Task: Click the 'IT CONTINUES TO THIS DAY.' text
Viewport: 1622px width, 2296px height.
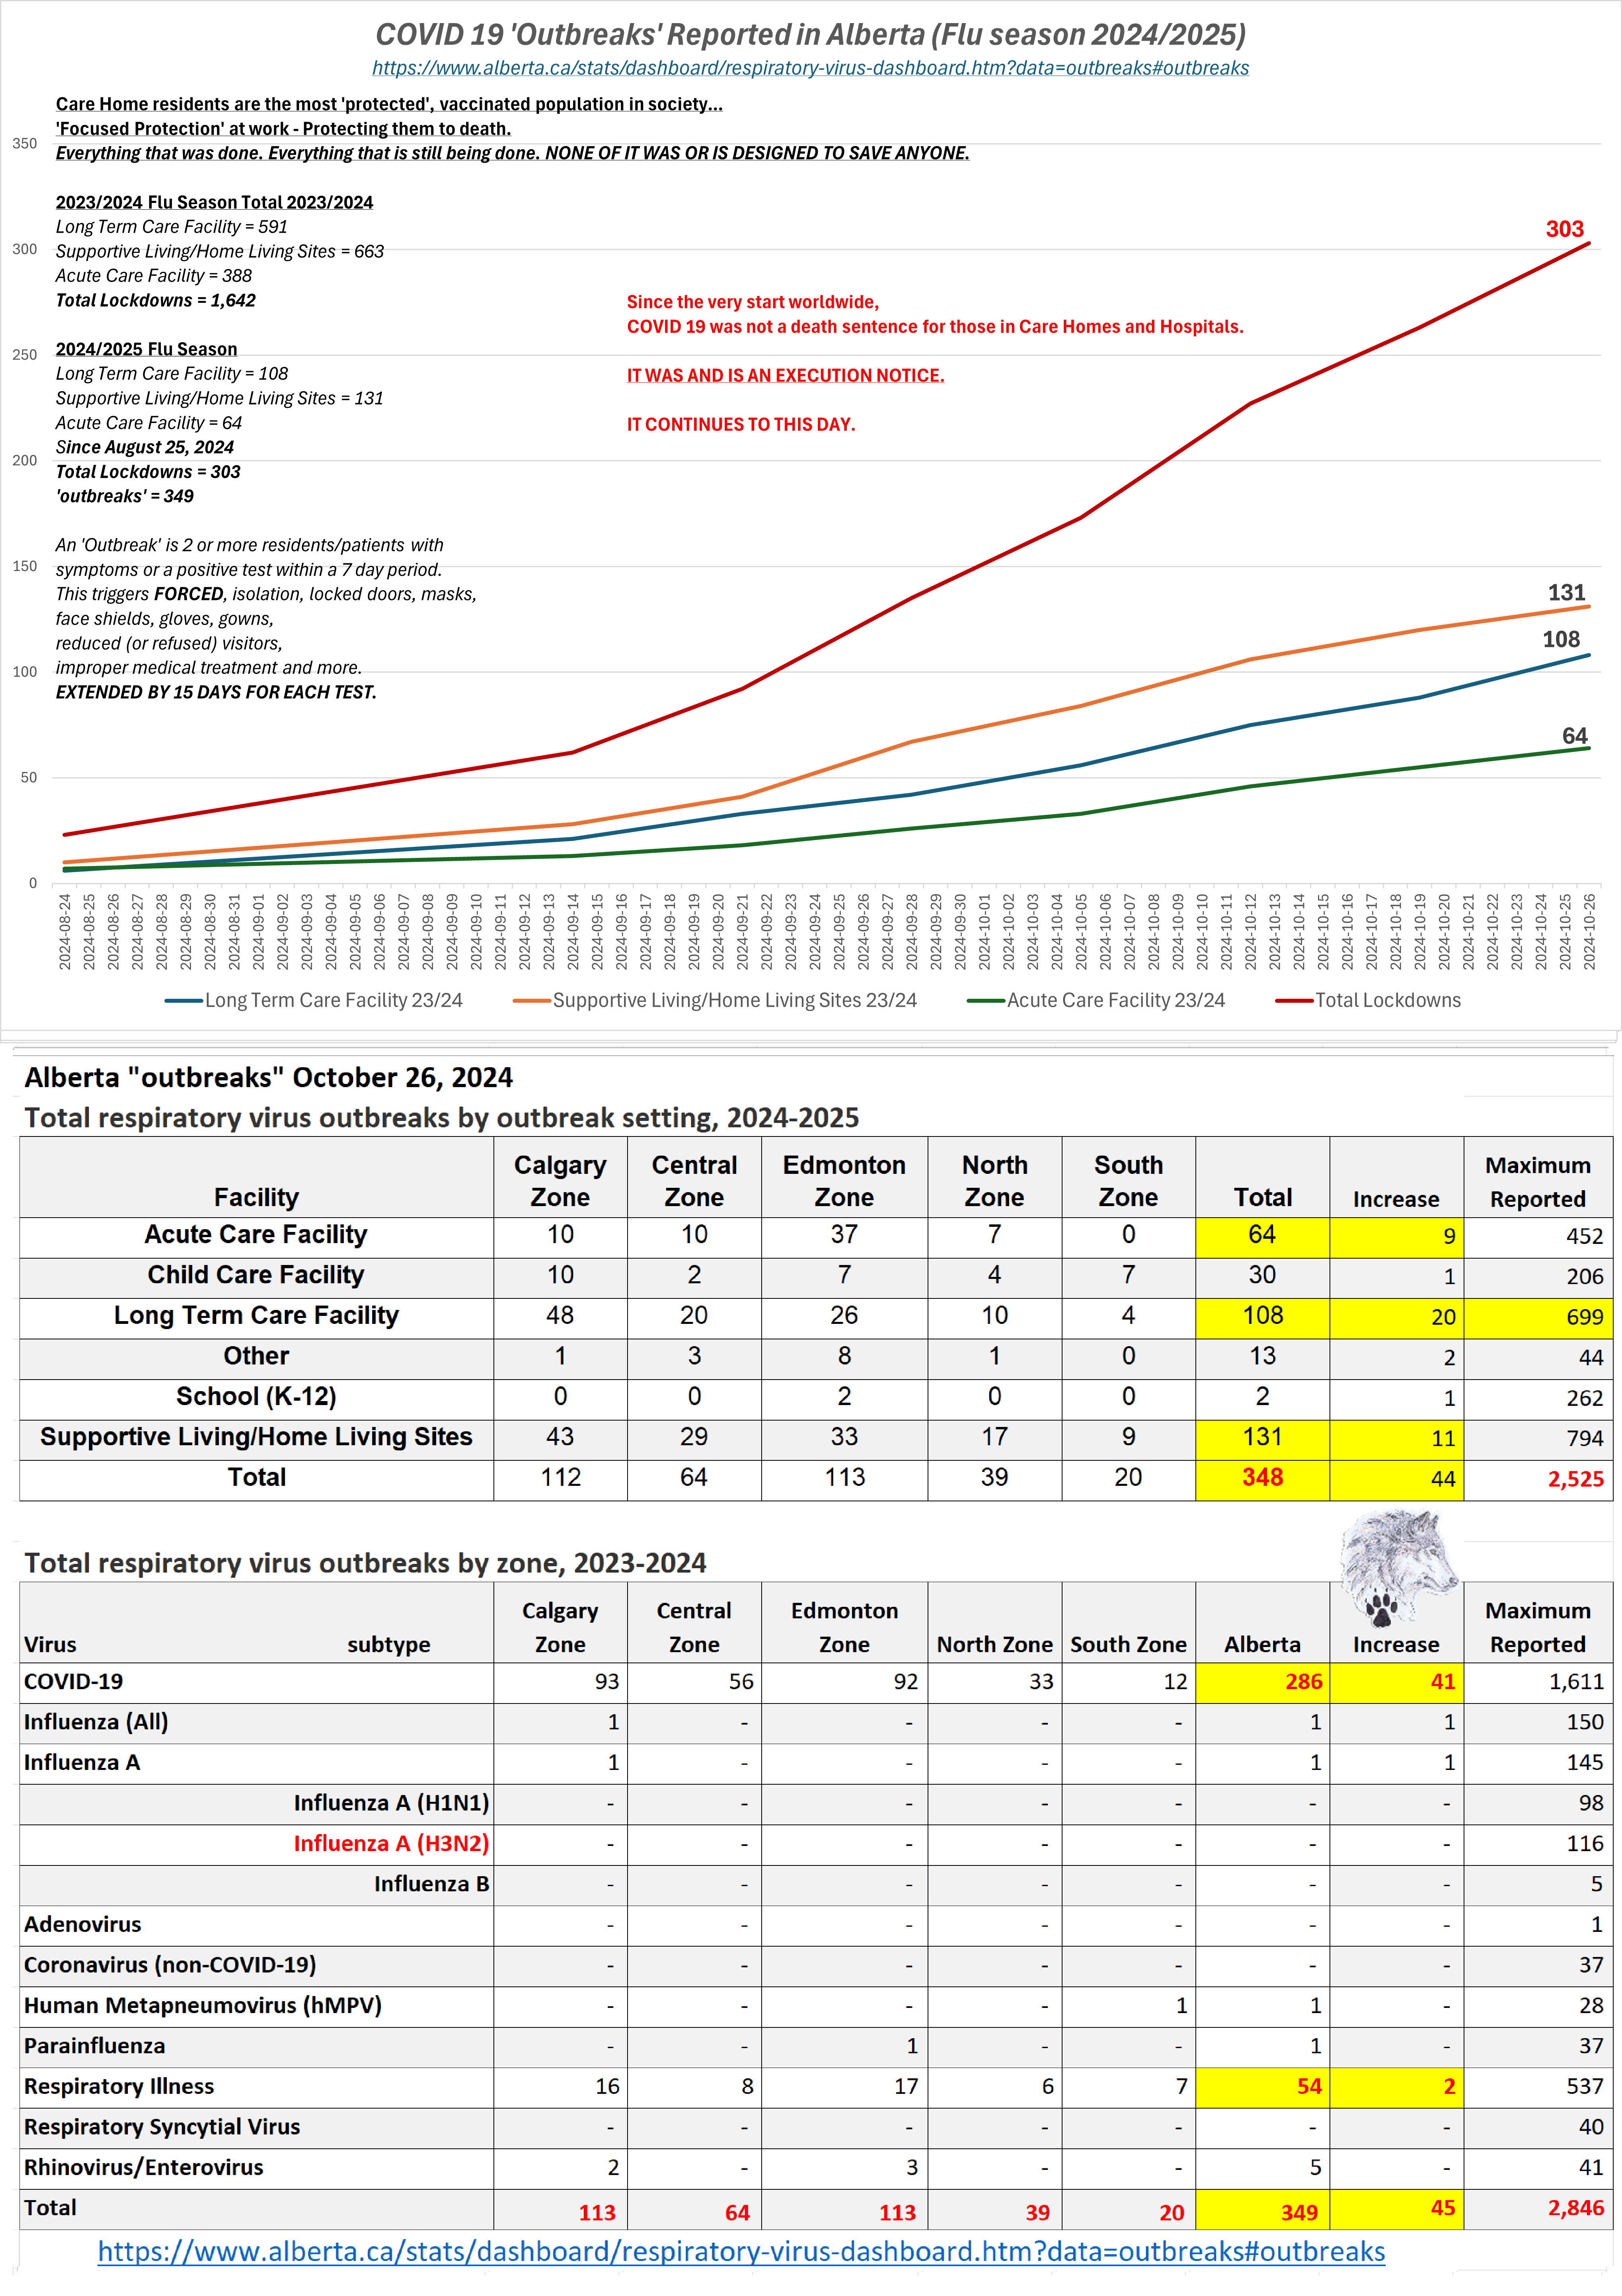Action: tap(741, 424)
